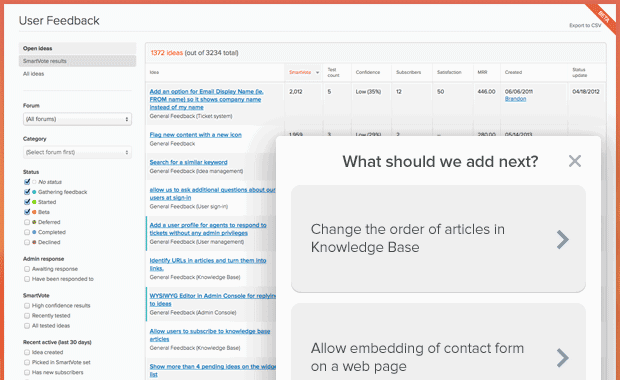Click the 2,012 SmartVote score cell
The image size is (620, 380).
[296, 92]
